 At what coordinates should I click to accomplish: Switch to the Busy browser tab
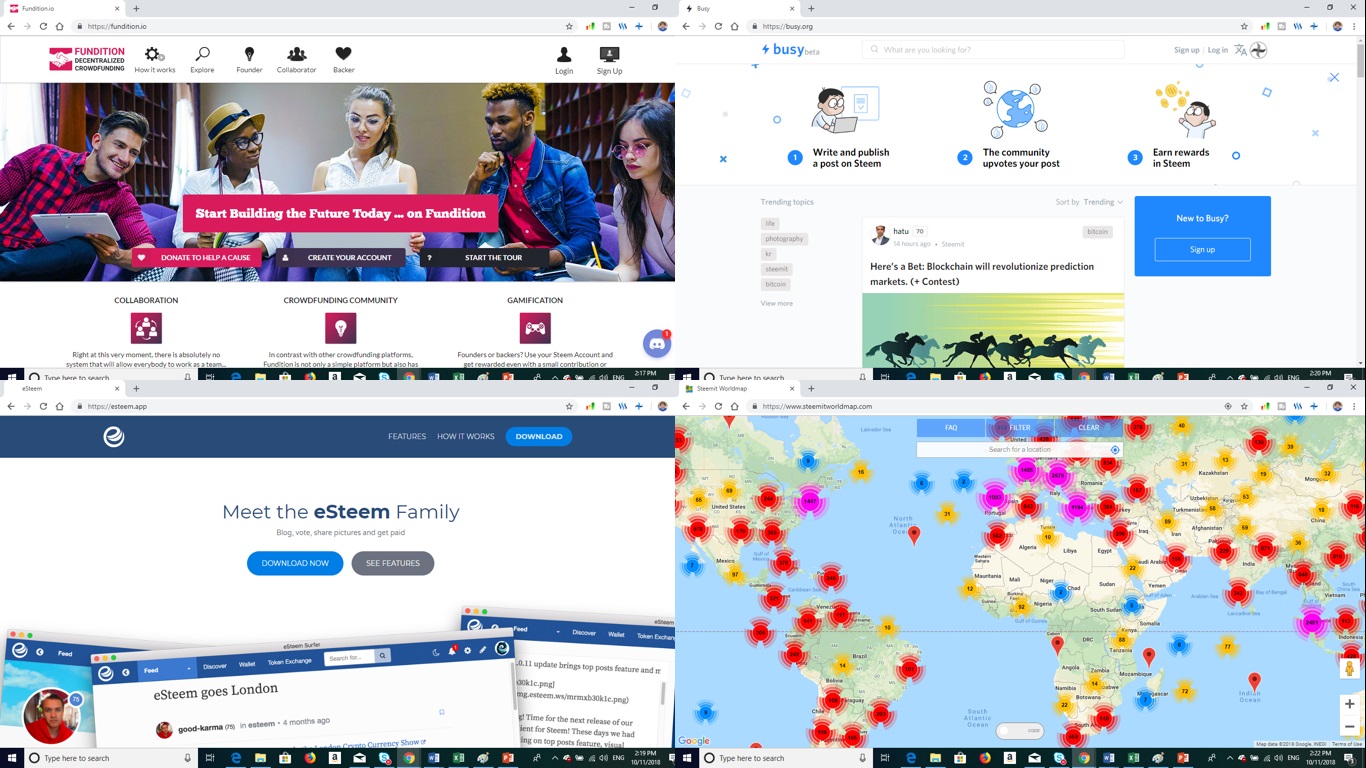[740, 9]
